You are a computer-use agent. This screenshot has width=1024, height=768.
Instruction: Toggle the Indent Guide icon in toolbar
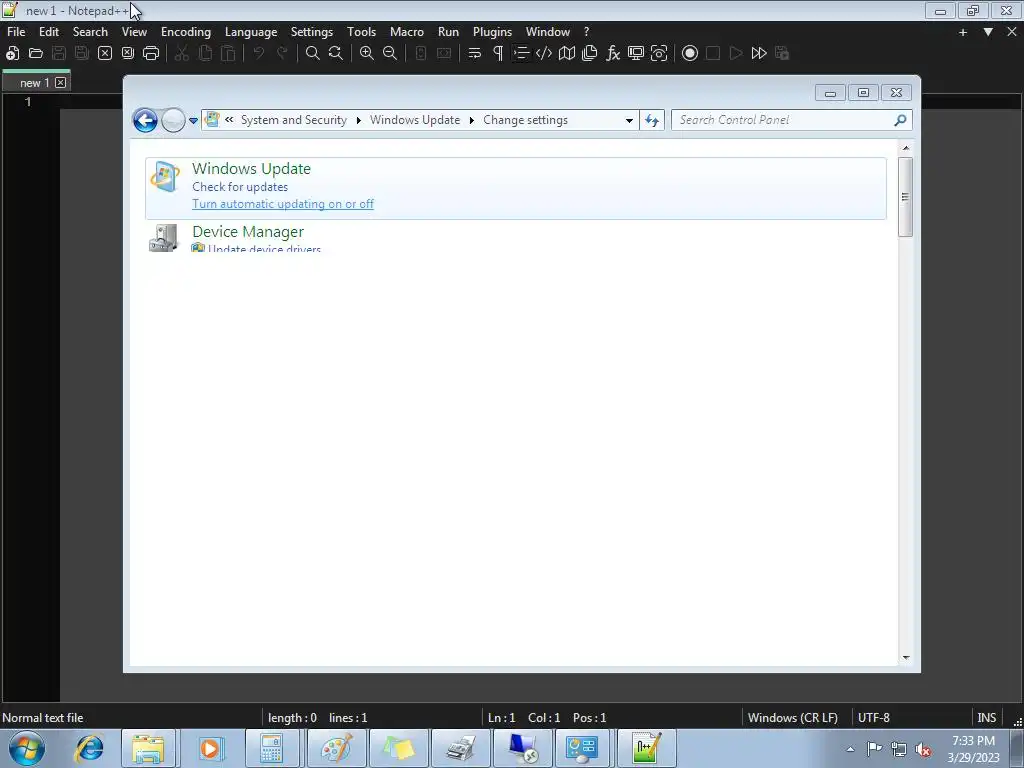pyautogui.click(x=520, y=54)
